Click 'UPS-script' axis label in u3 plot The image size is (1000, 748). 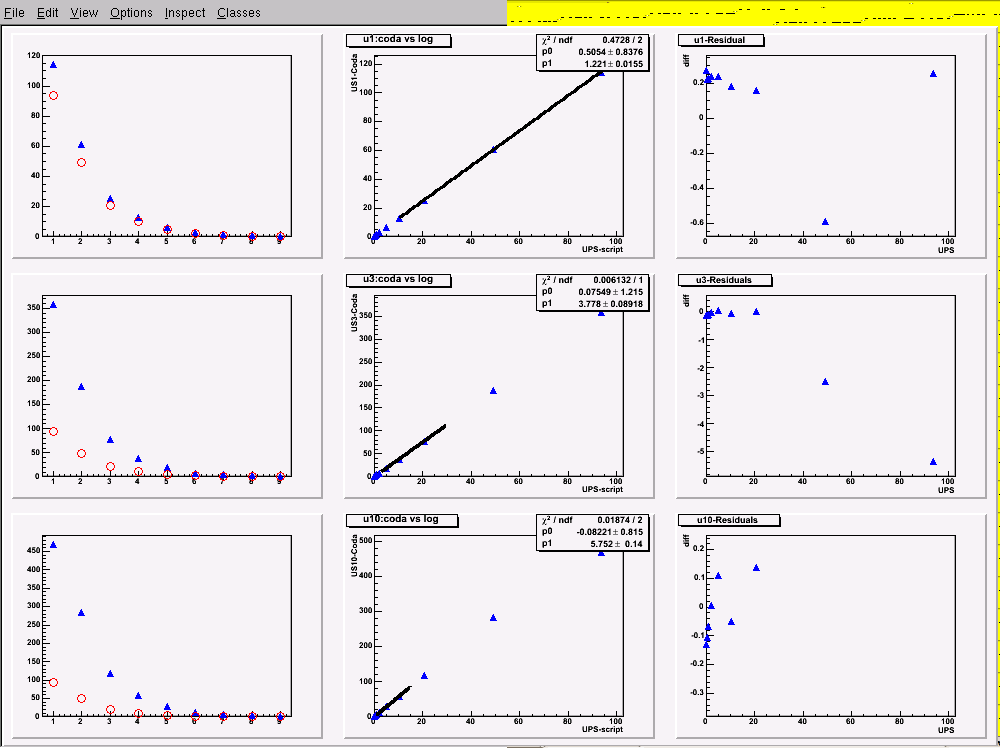click(x=602, y=490)
